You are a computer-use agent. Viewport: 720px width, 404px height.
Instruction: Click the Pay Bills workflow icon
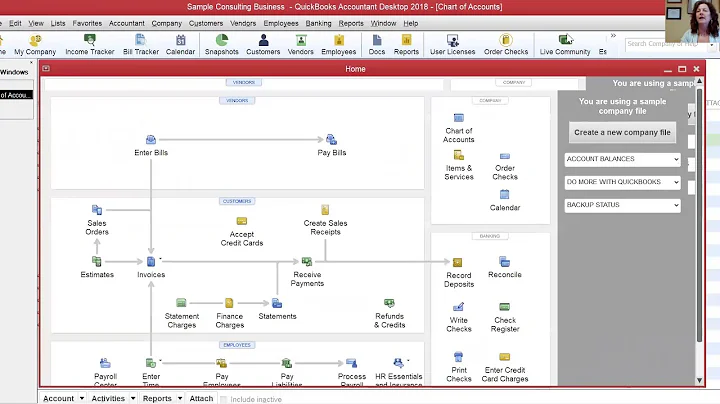pos(332,145)
